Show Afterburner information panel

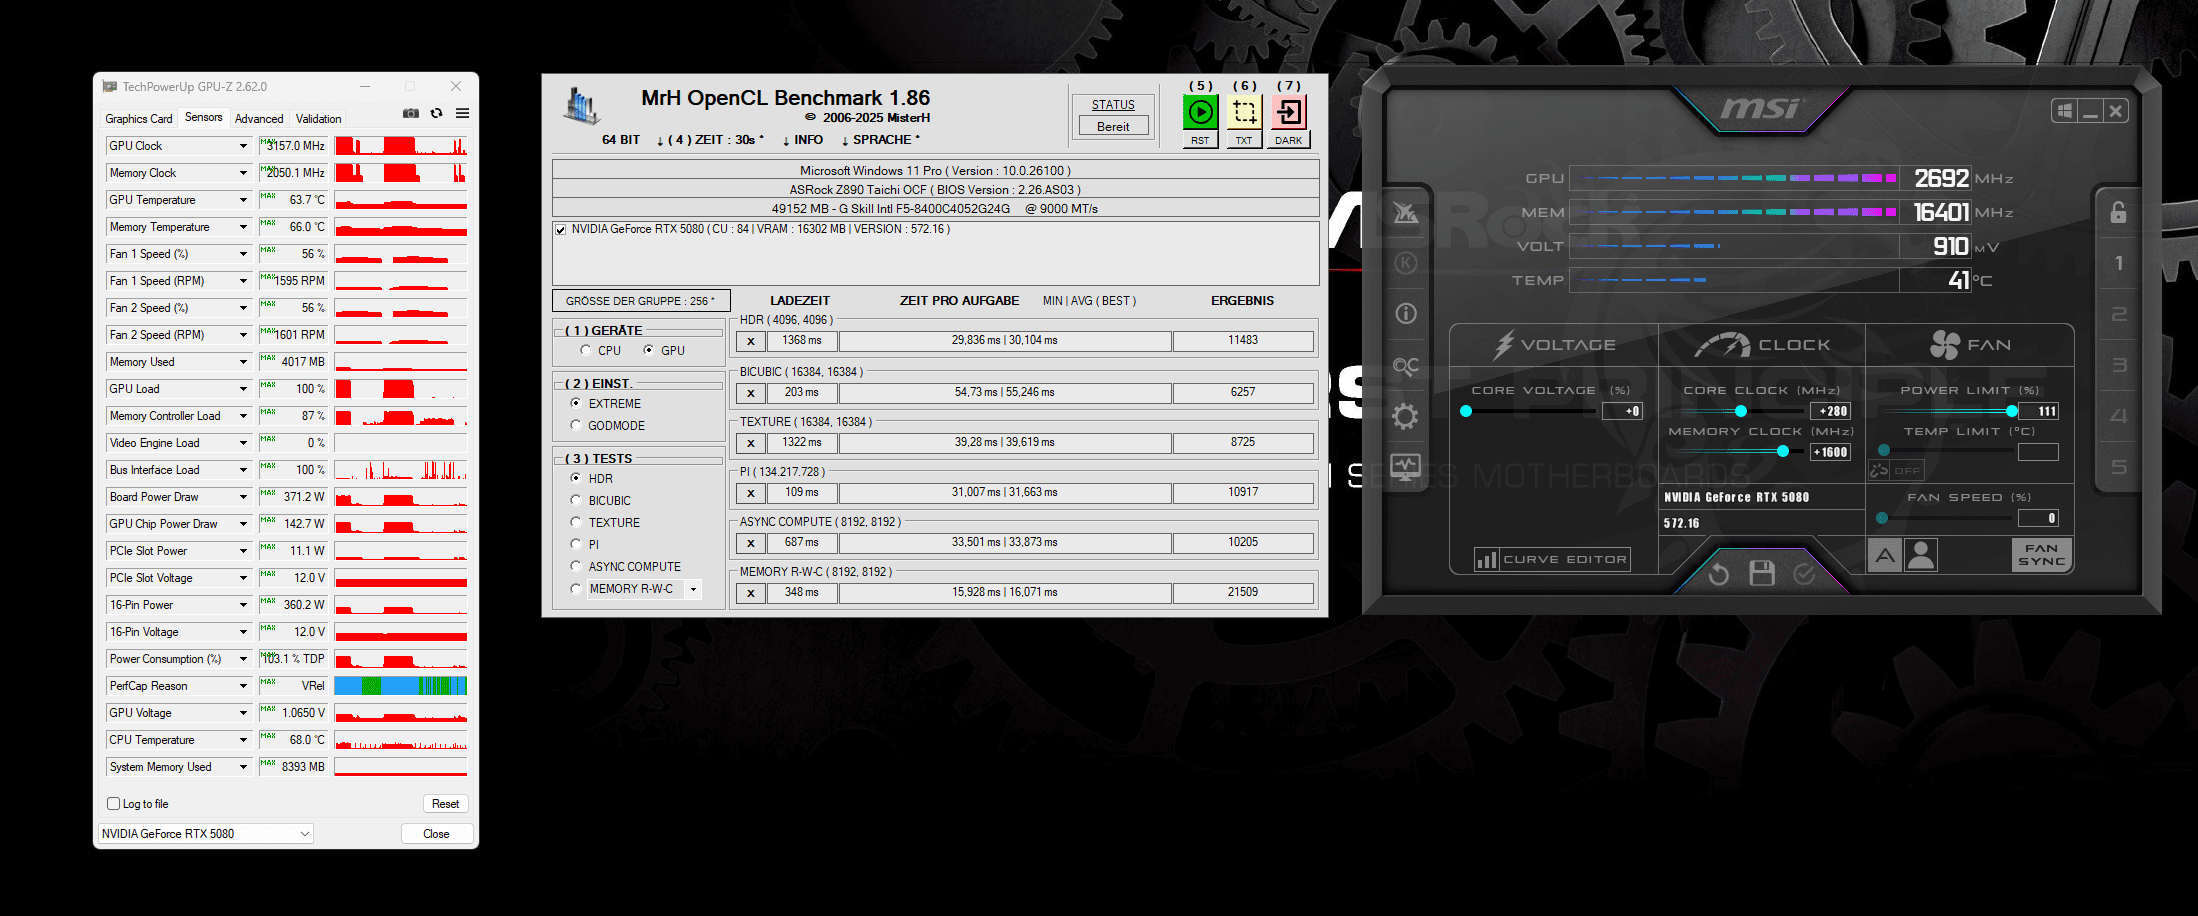point(1406,314)
